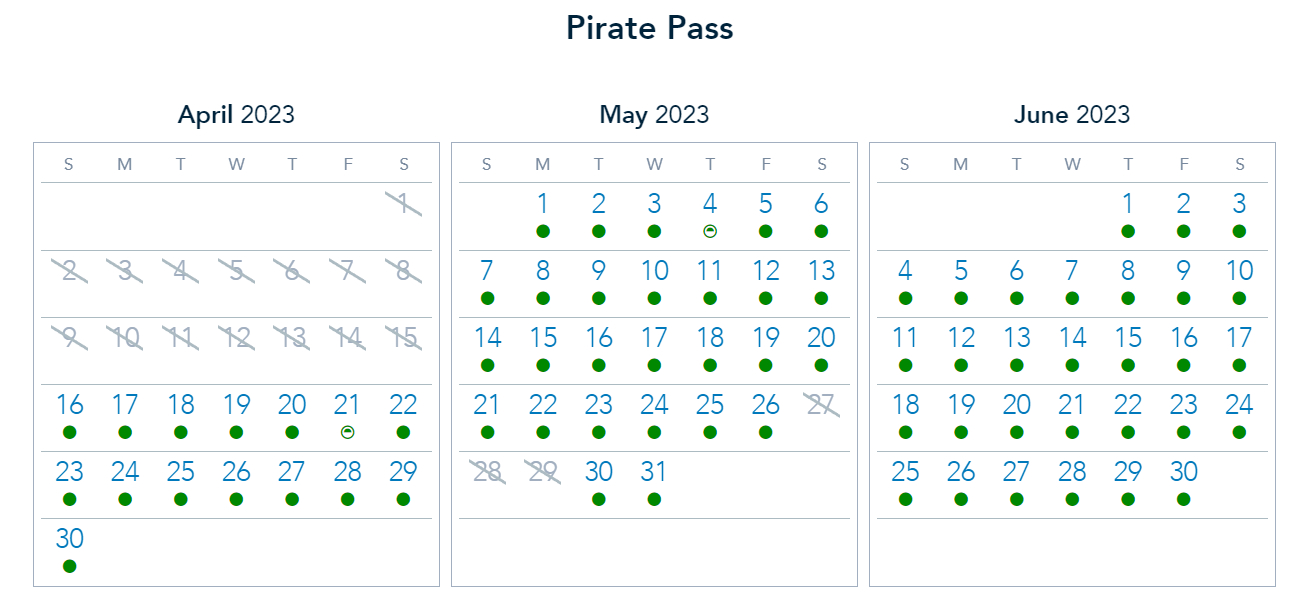Click the green dot under April 16
Screen dimensions: 1300x607
[69, 432]
